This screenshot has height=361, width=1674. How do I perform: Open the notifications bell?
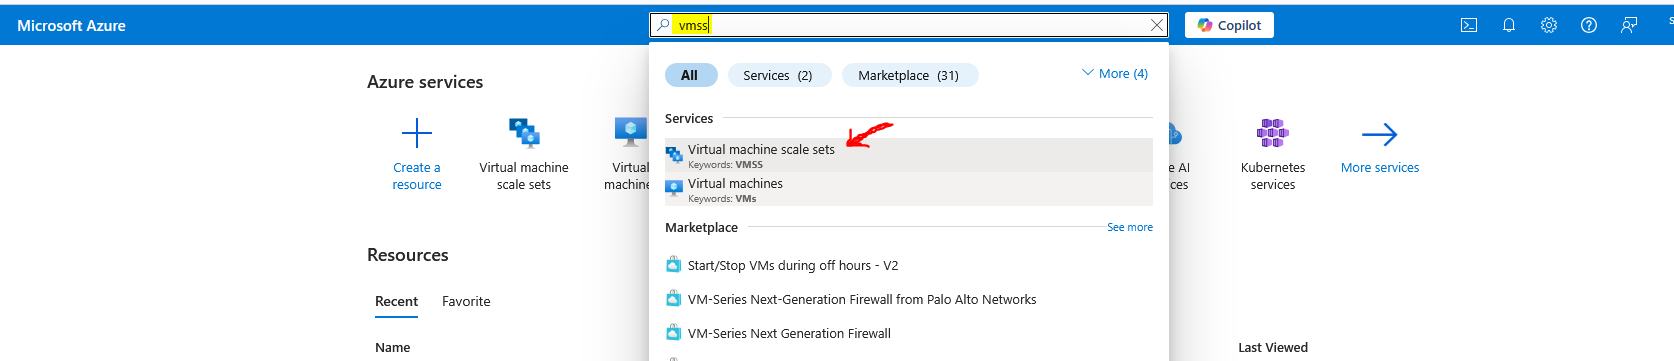tap(1509, 25)
